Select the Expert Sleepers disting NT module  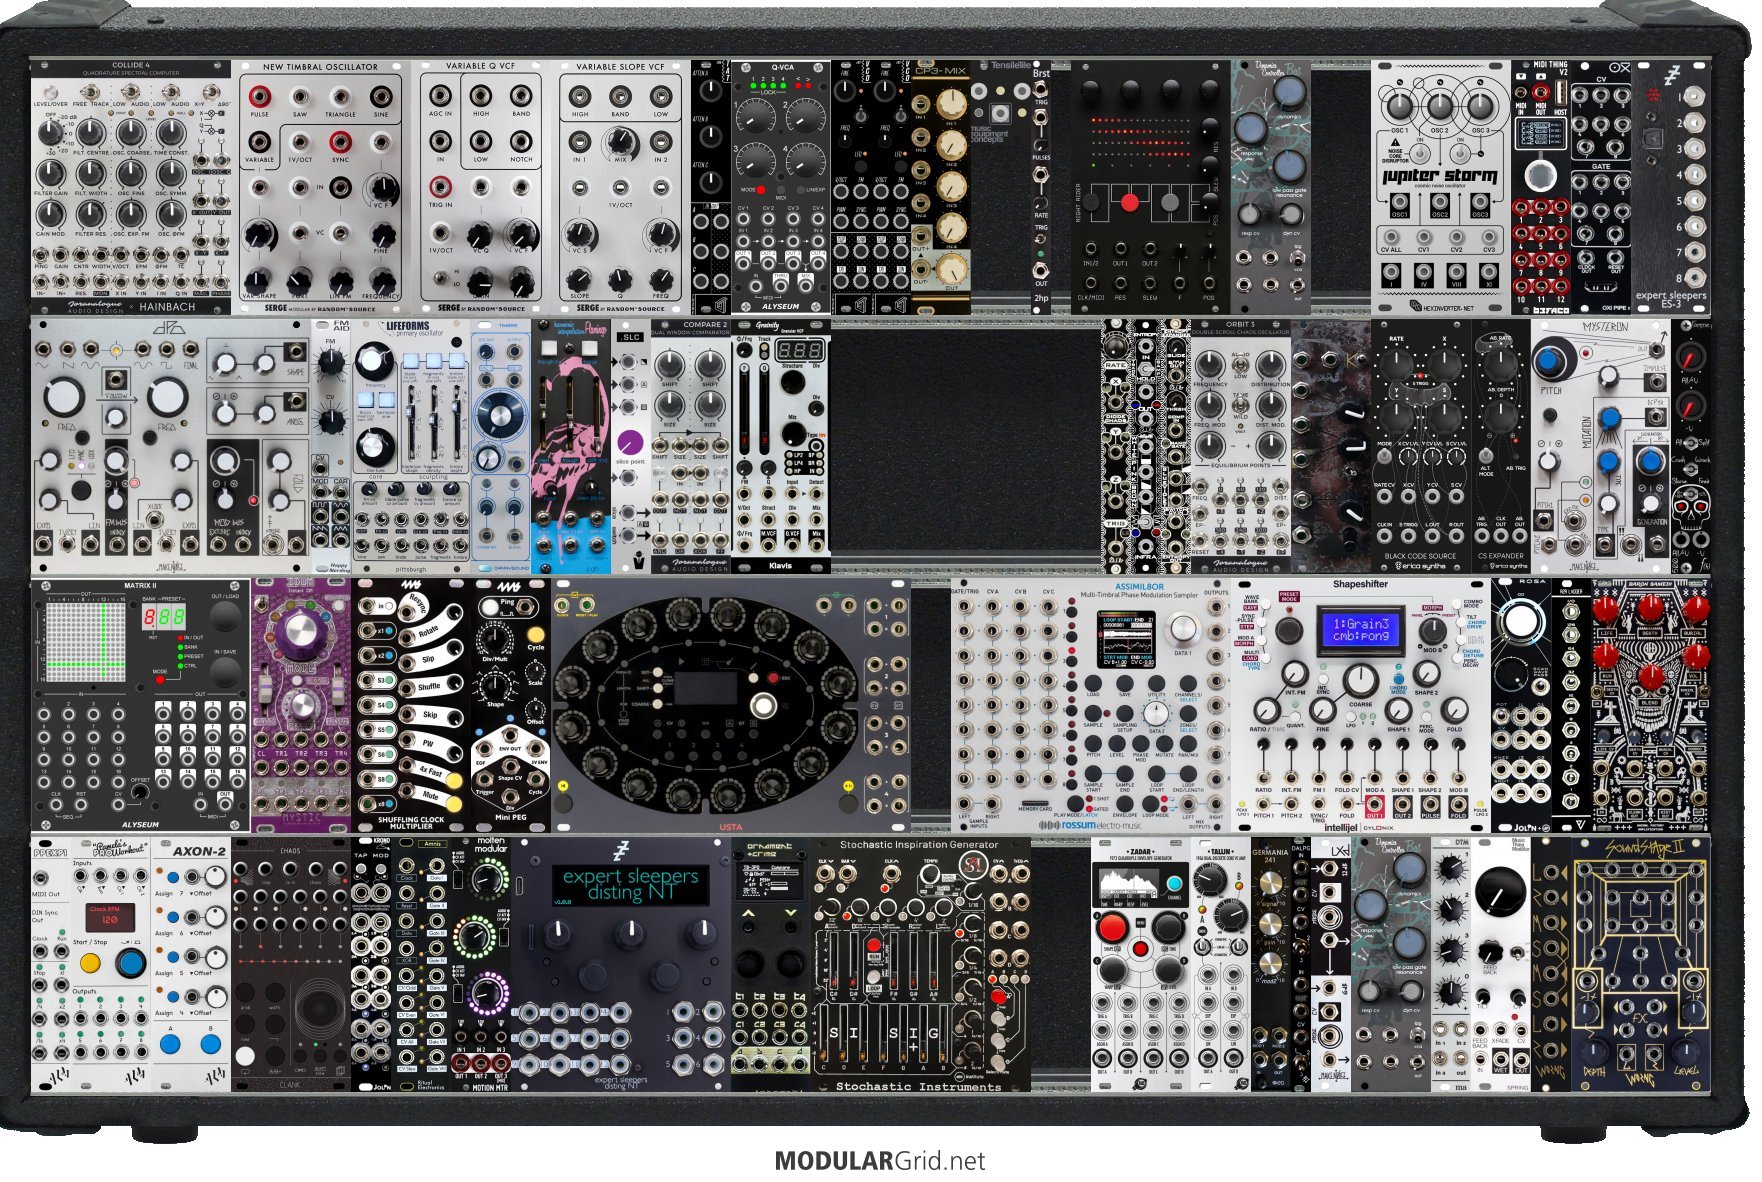click(621, 965)
